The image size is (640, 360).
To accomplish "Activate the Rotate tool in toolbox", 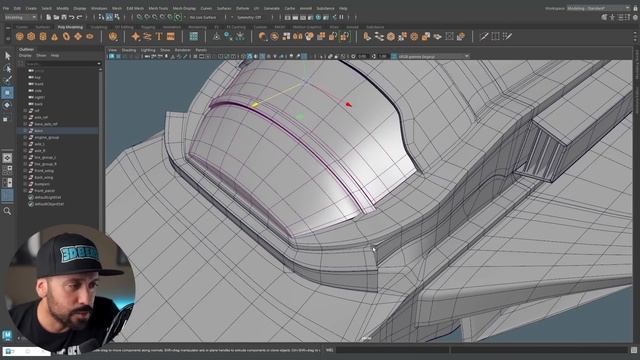I will (7, 106).
